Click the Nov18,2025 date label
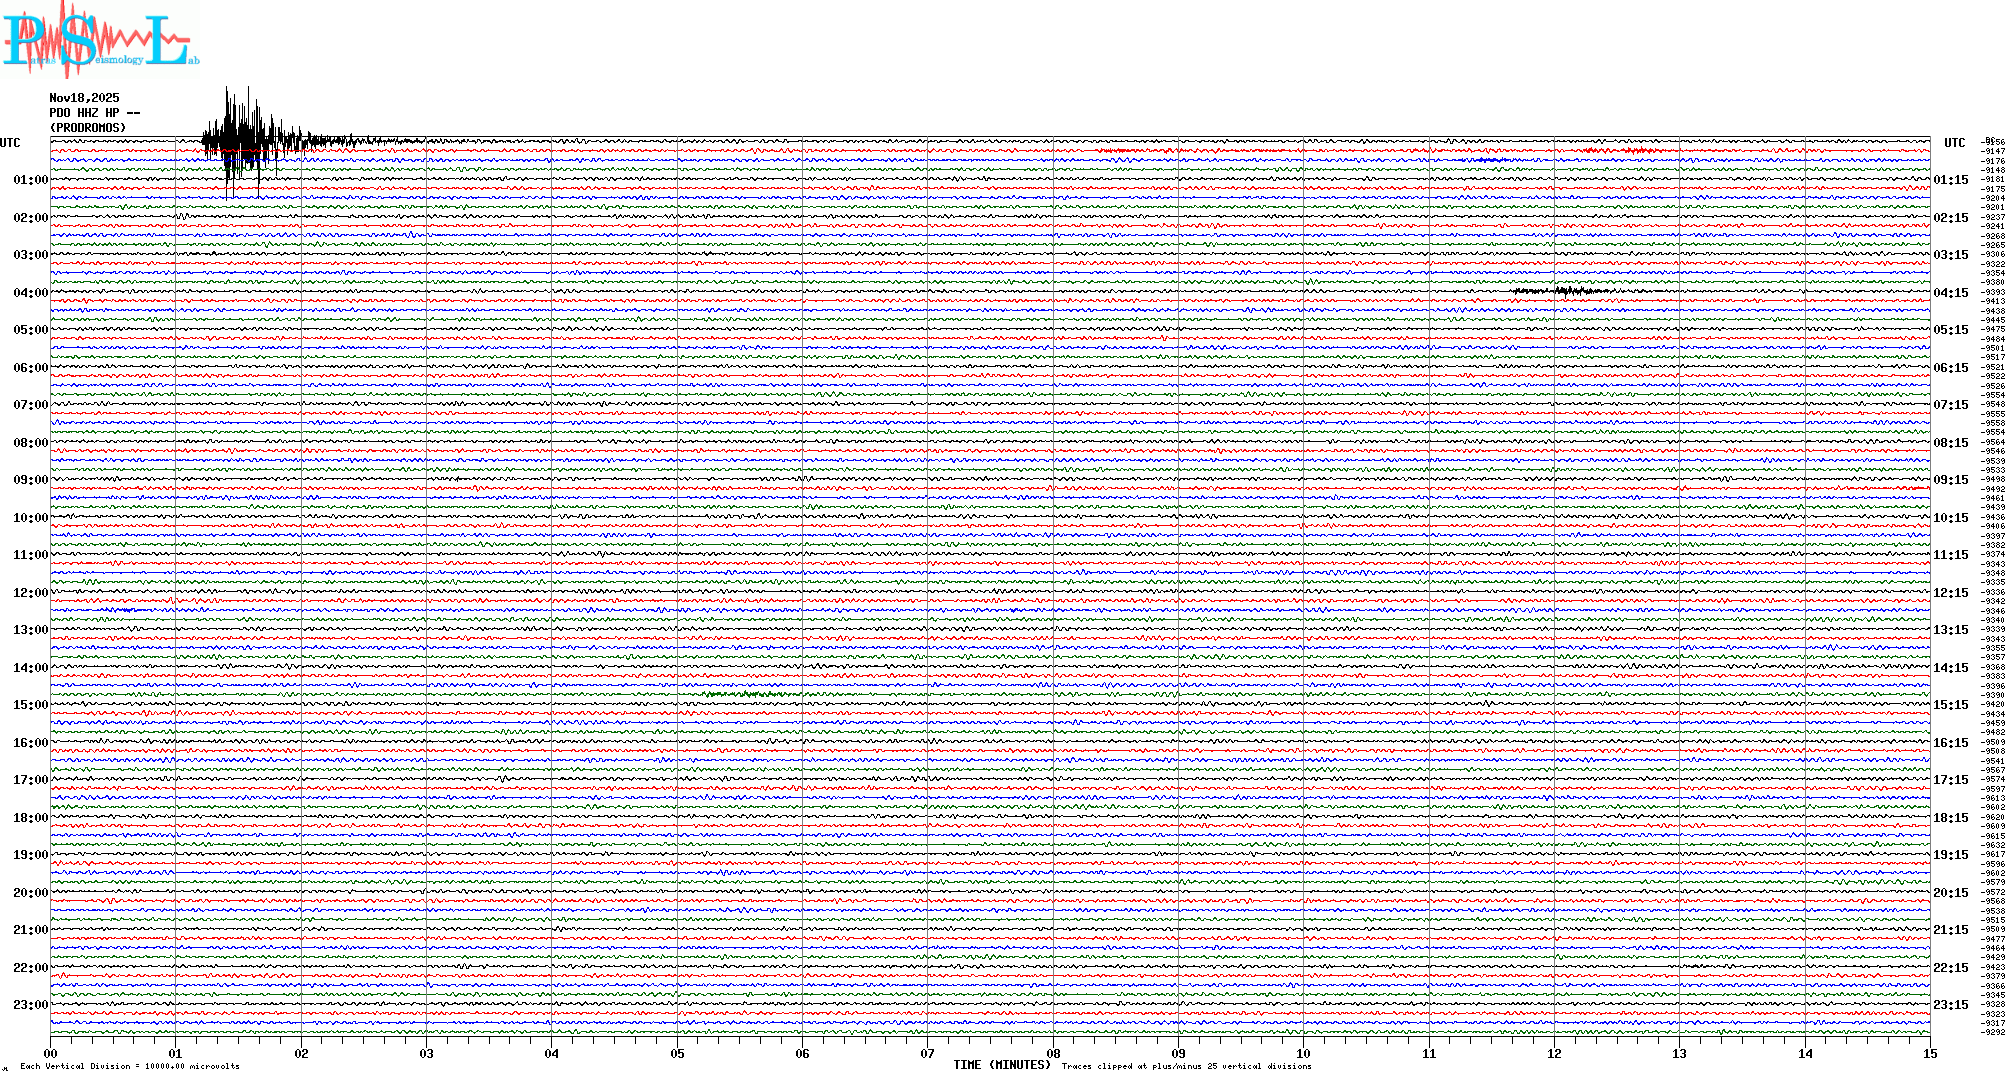The width and height of the screenshot is (2010, 1080). click(84, 98)
